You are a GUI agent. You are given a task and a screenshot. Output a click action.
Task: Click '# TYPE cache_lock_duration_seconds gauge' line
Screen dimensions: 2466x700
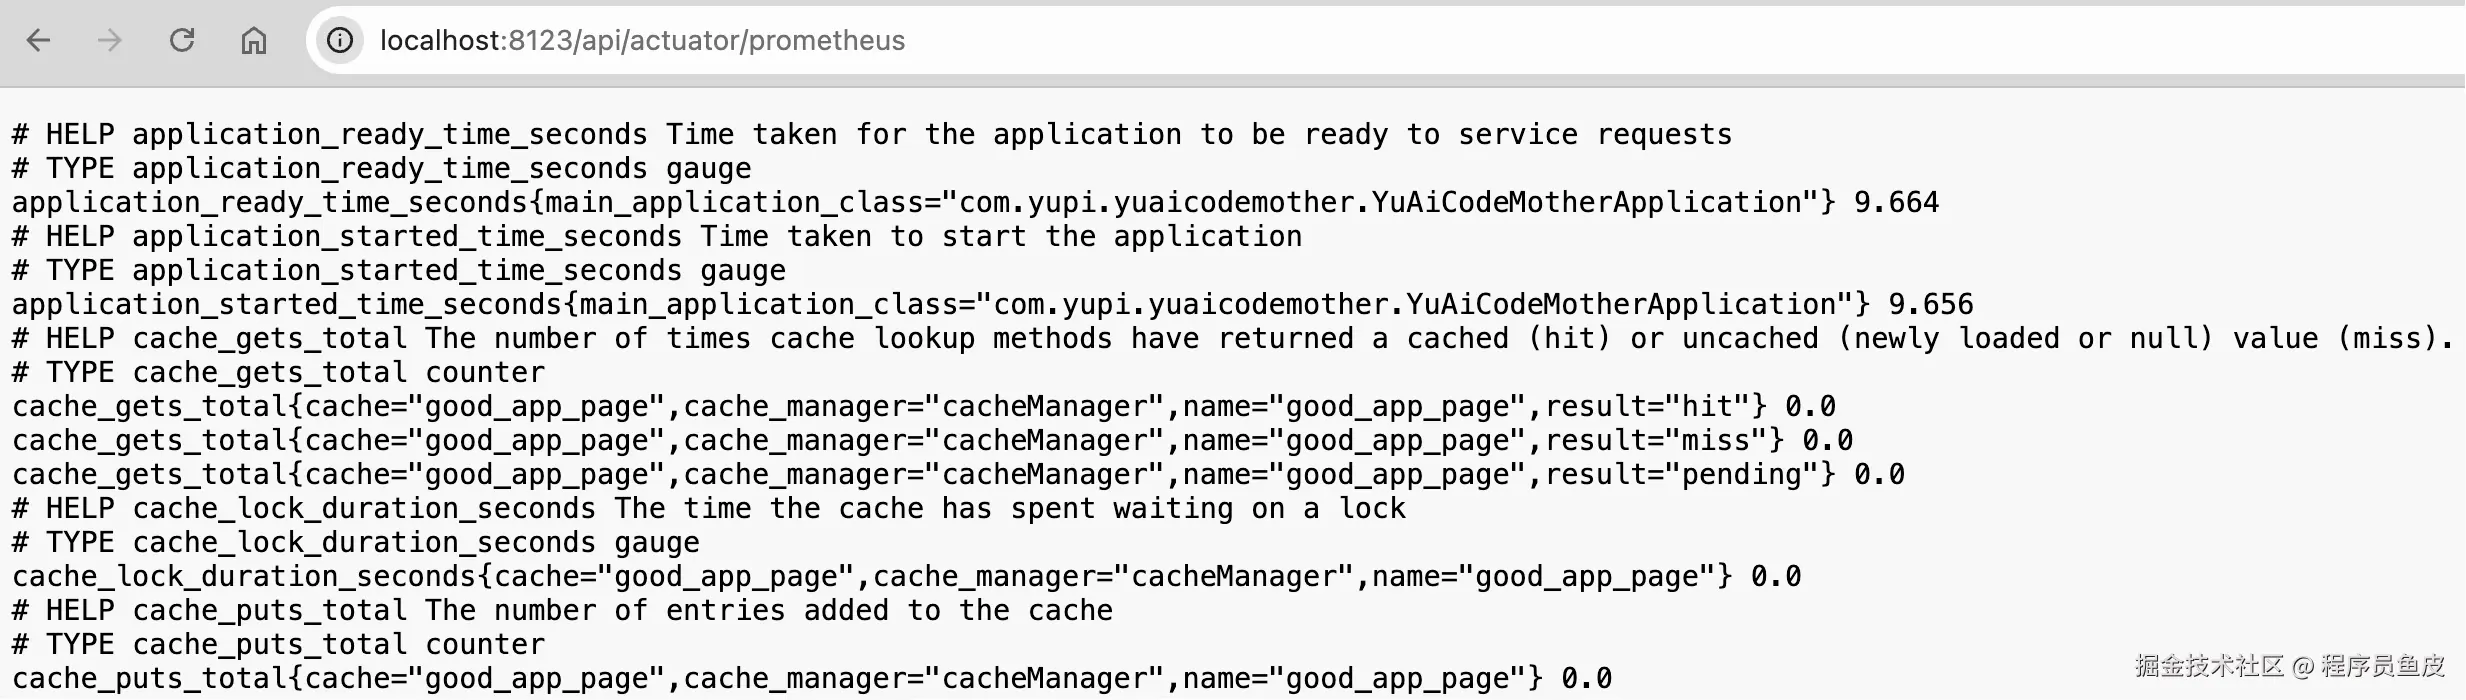point(356,542)
